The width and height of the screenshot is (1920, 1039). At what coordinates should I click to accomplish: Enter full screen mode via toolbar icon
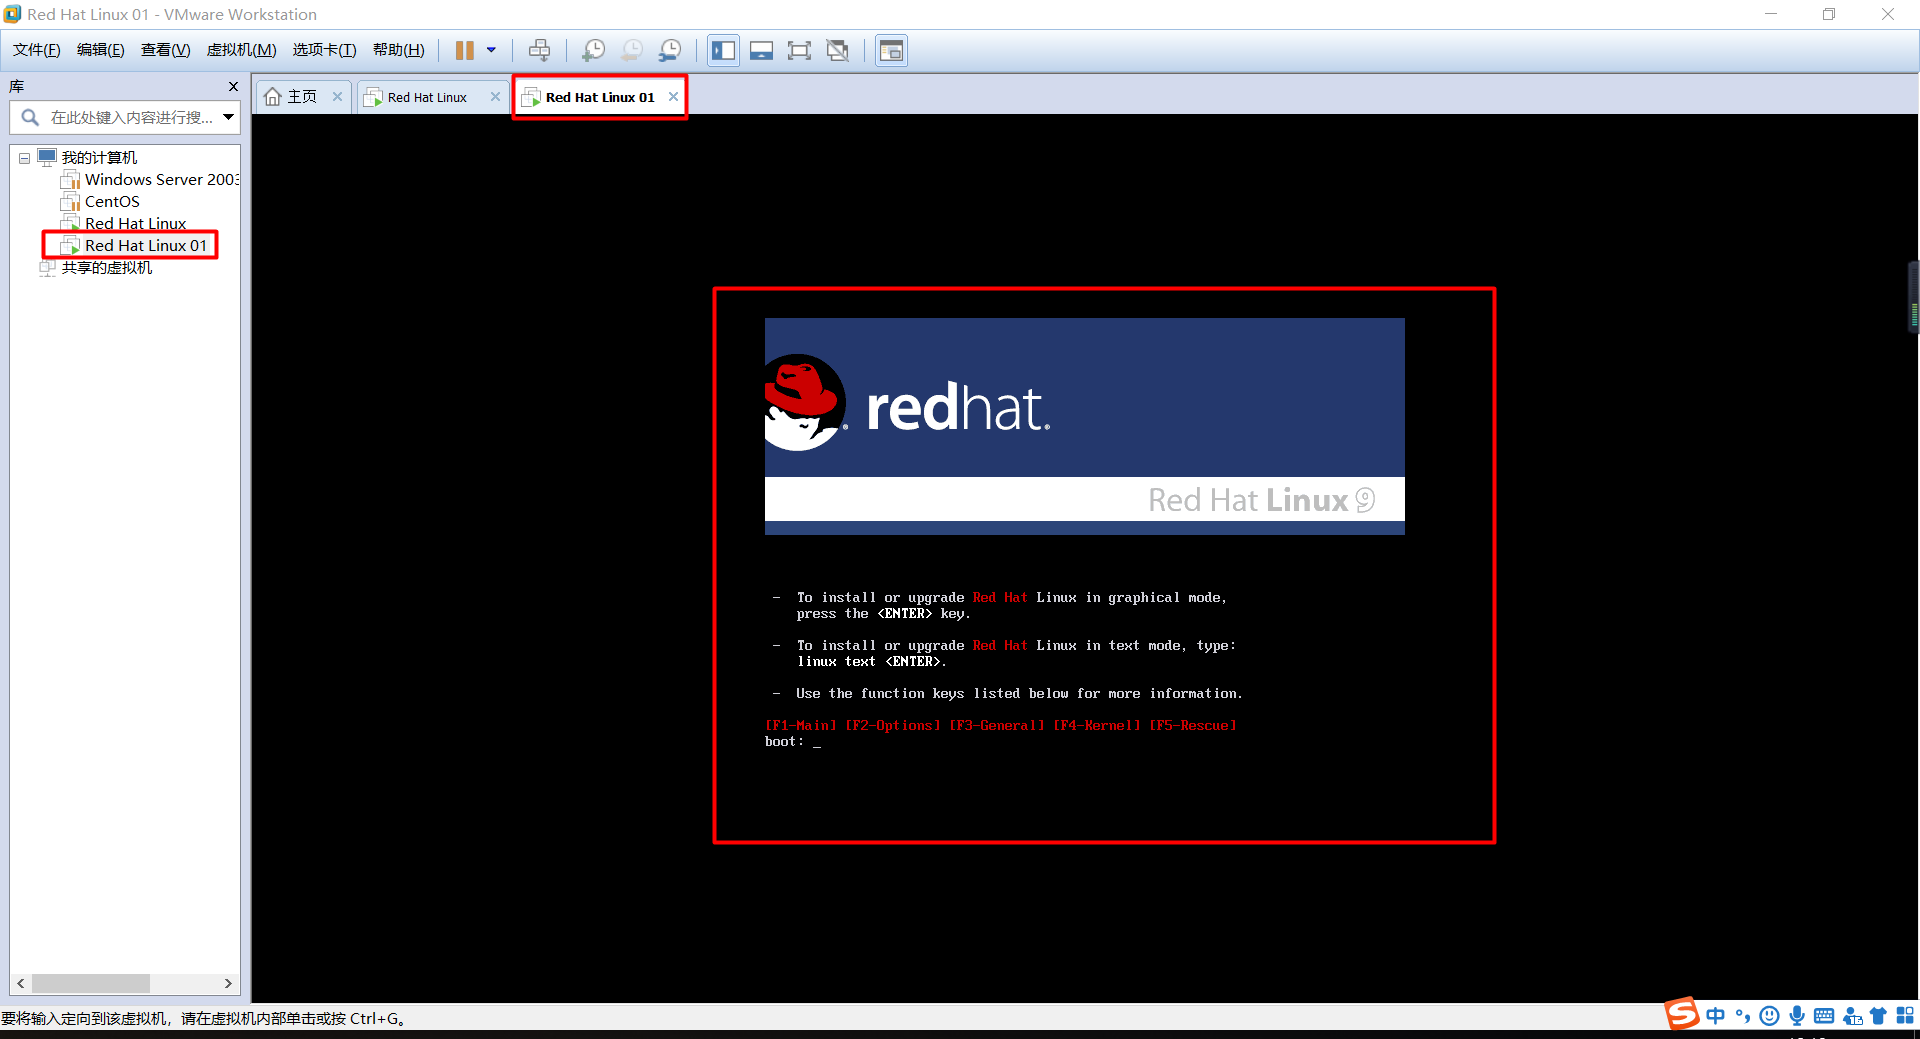click(799, 50)
